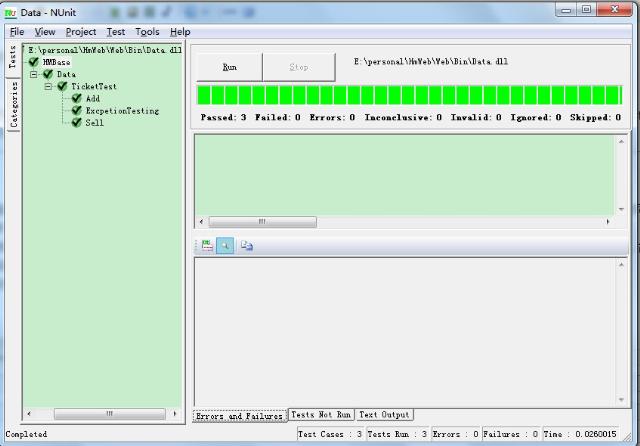Open the Tools menu
Screen dimensions: 640x446
[147, 32]
